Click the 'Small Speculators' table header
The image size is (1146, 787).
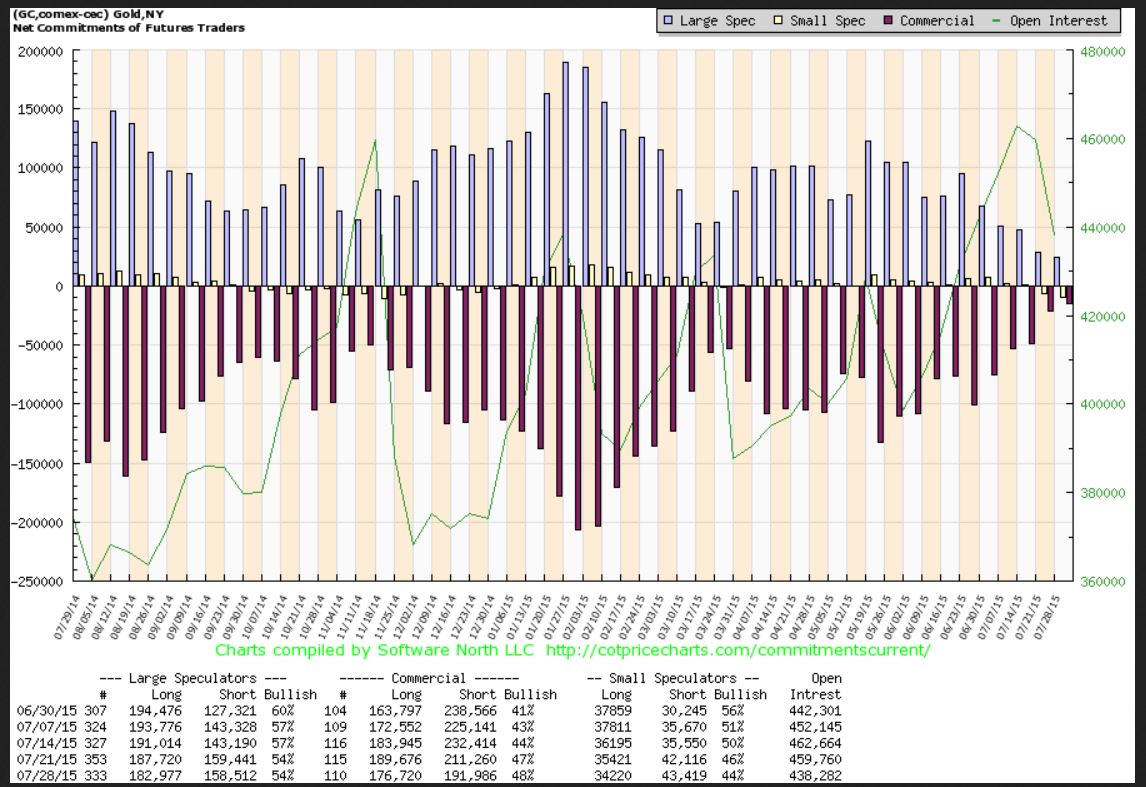click(x=677, y=678)
